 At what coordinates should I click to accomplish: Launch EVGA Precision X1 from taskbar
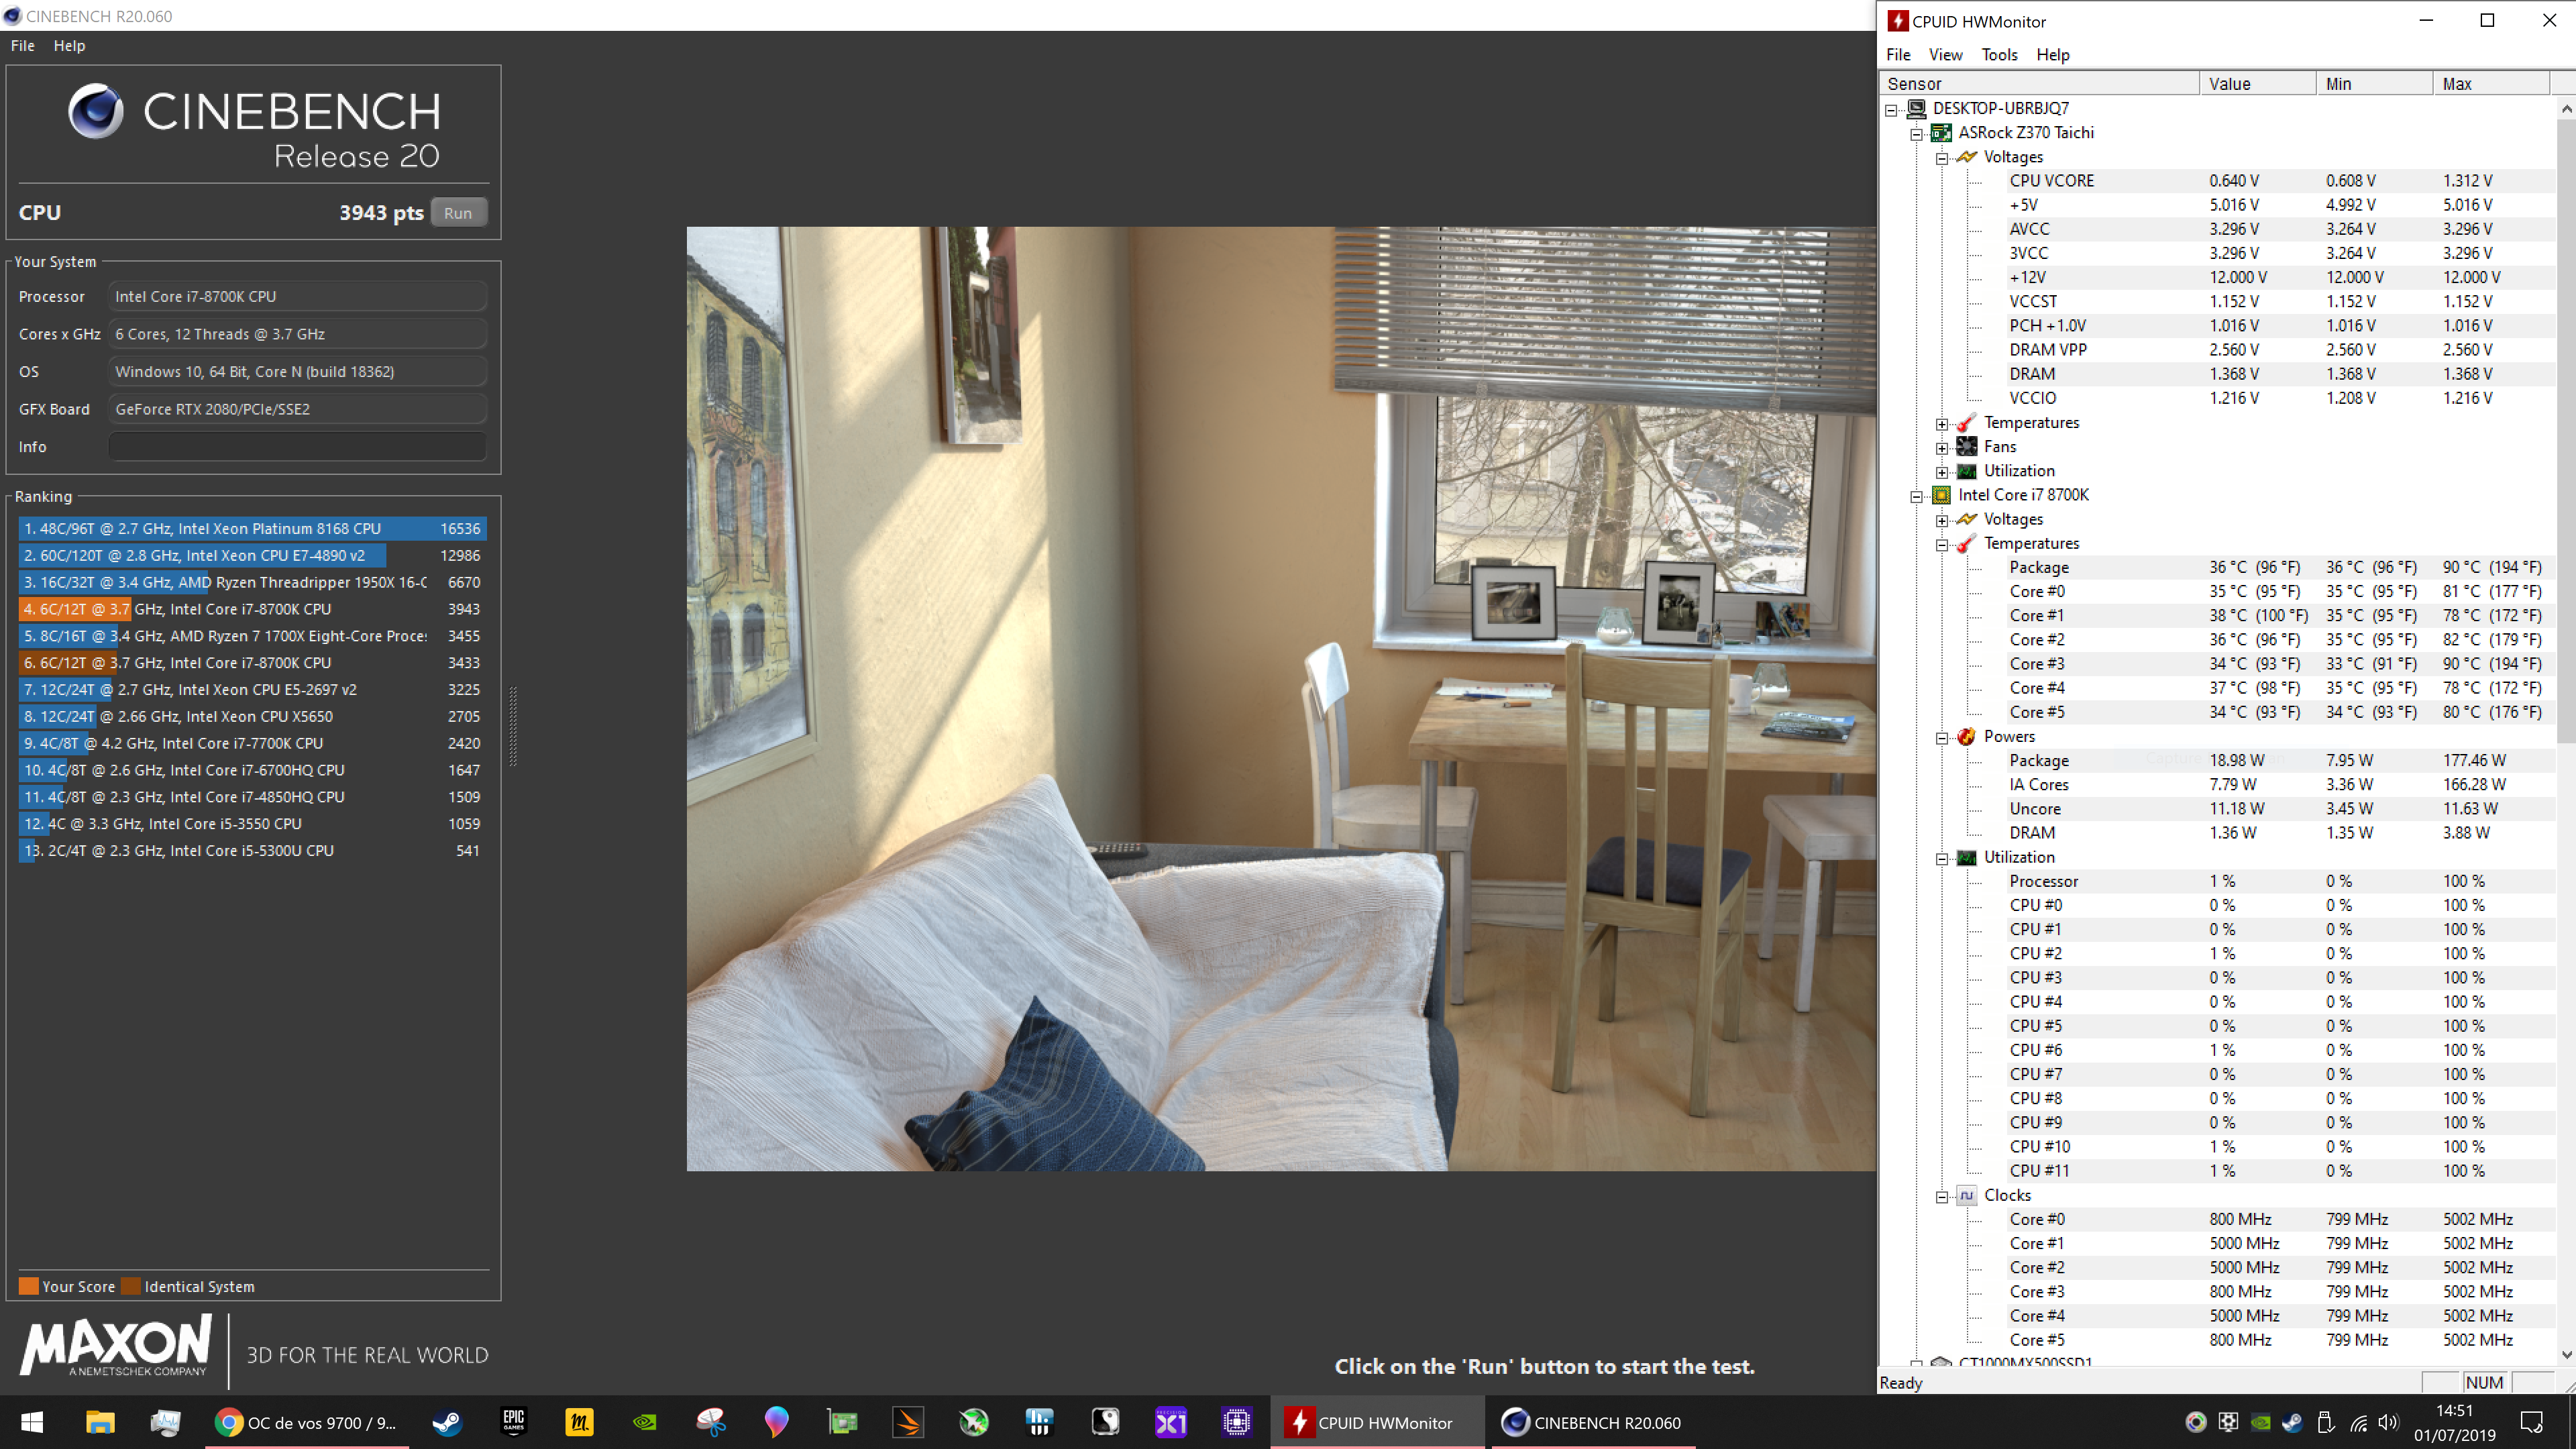pos(1170,1422)
